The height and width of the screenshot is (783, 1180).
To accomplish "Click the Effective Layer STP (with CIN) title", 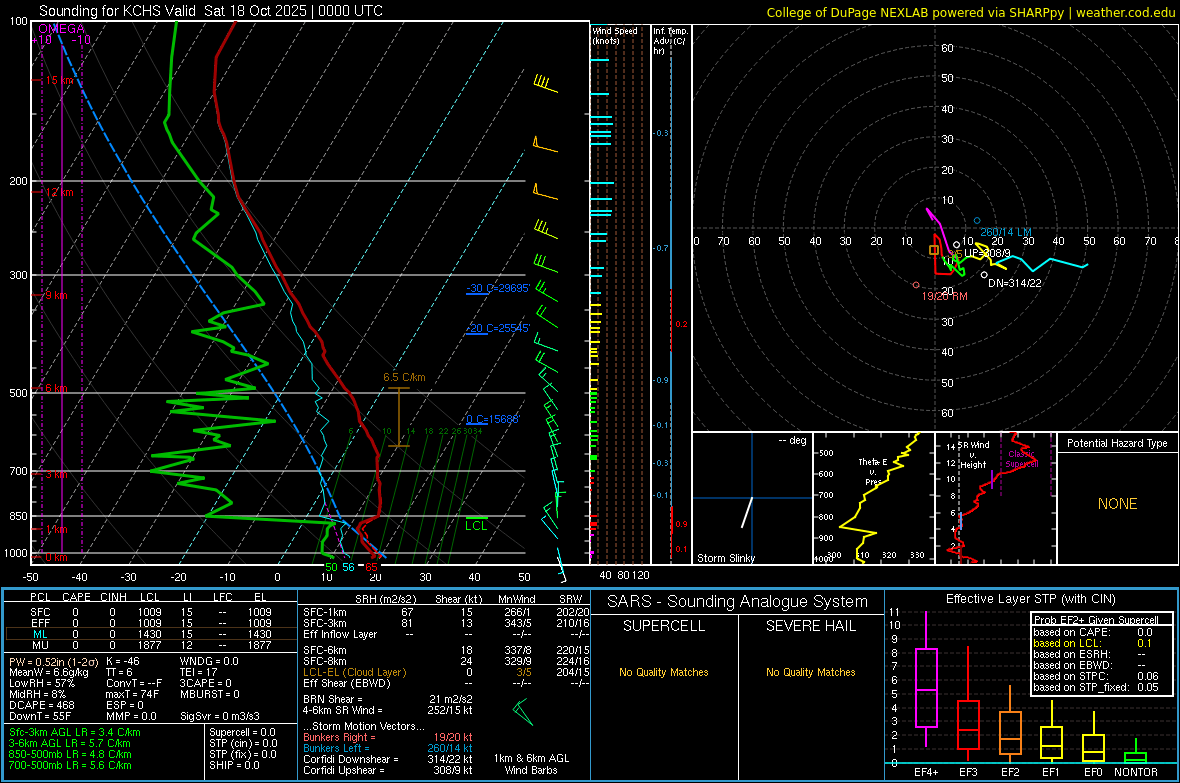I will [1030, 599].
